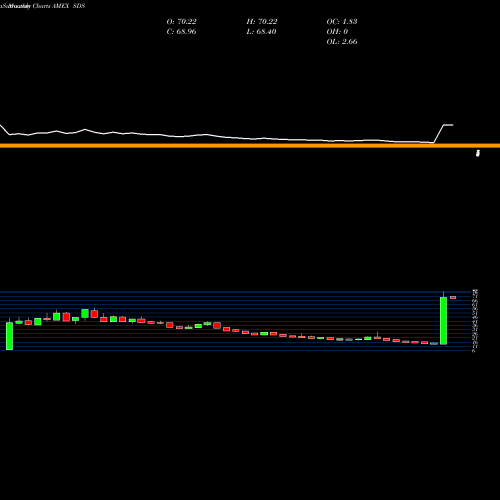Viewport: 500px width, 500px height.
Task: Click the last small red candle after the tall green one
Action: click(x=453, y=297)
